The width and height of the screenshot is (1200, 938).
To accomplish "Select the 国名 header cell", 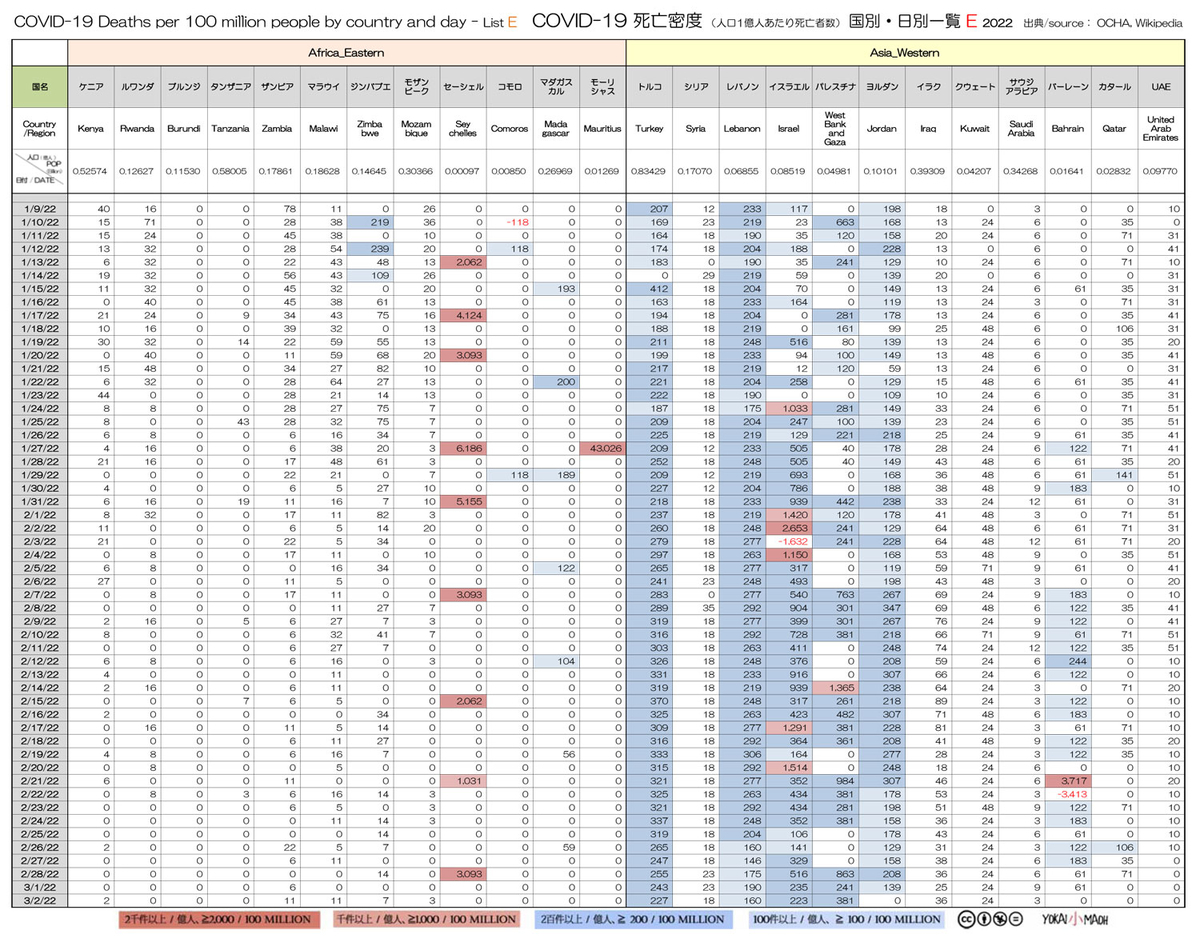I will 41,87.
